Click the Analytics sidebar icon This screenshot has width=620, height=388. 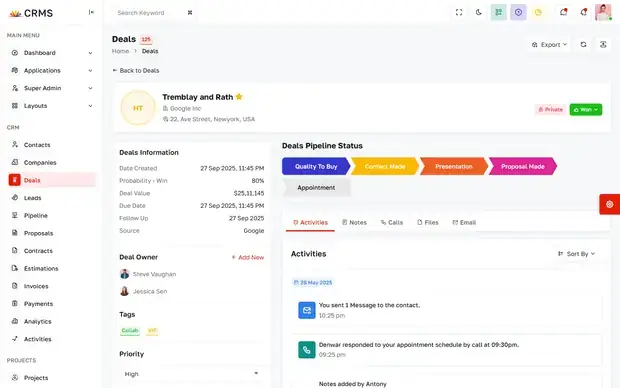(x=15, y=321)
